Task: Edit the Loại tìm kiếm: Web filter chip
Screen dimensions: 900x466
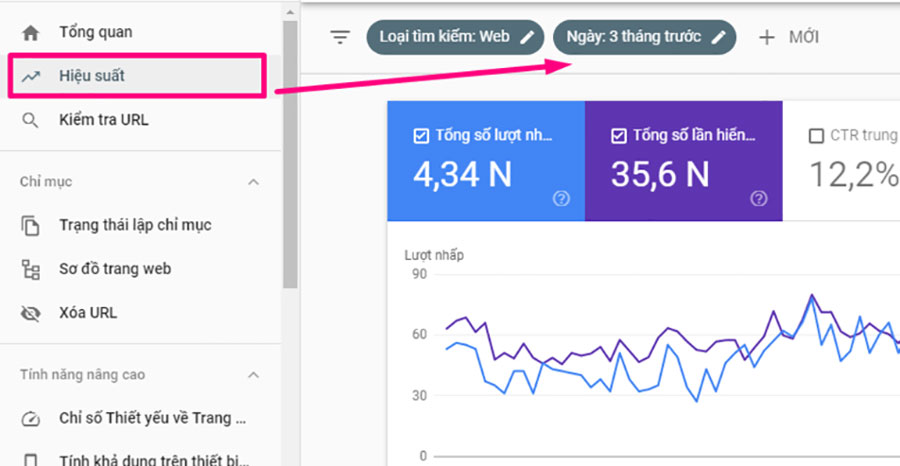Action: tap(455, 37)
